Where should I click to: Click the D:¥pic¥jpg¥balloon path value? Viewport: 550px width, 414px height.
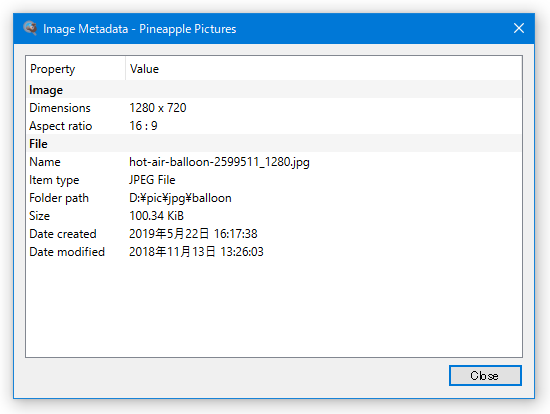[180, 198]
